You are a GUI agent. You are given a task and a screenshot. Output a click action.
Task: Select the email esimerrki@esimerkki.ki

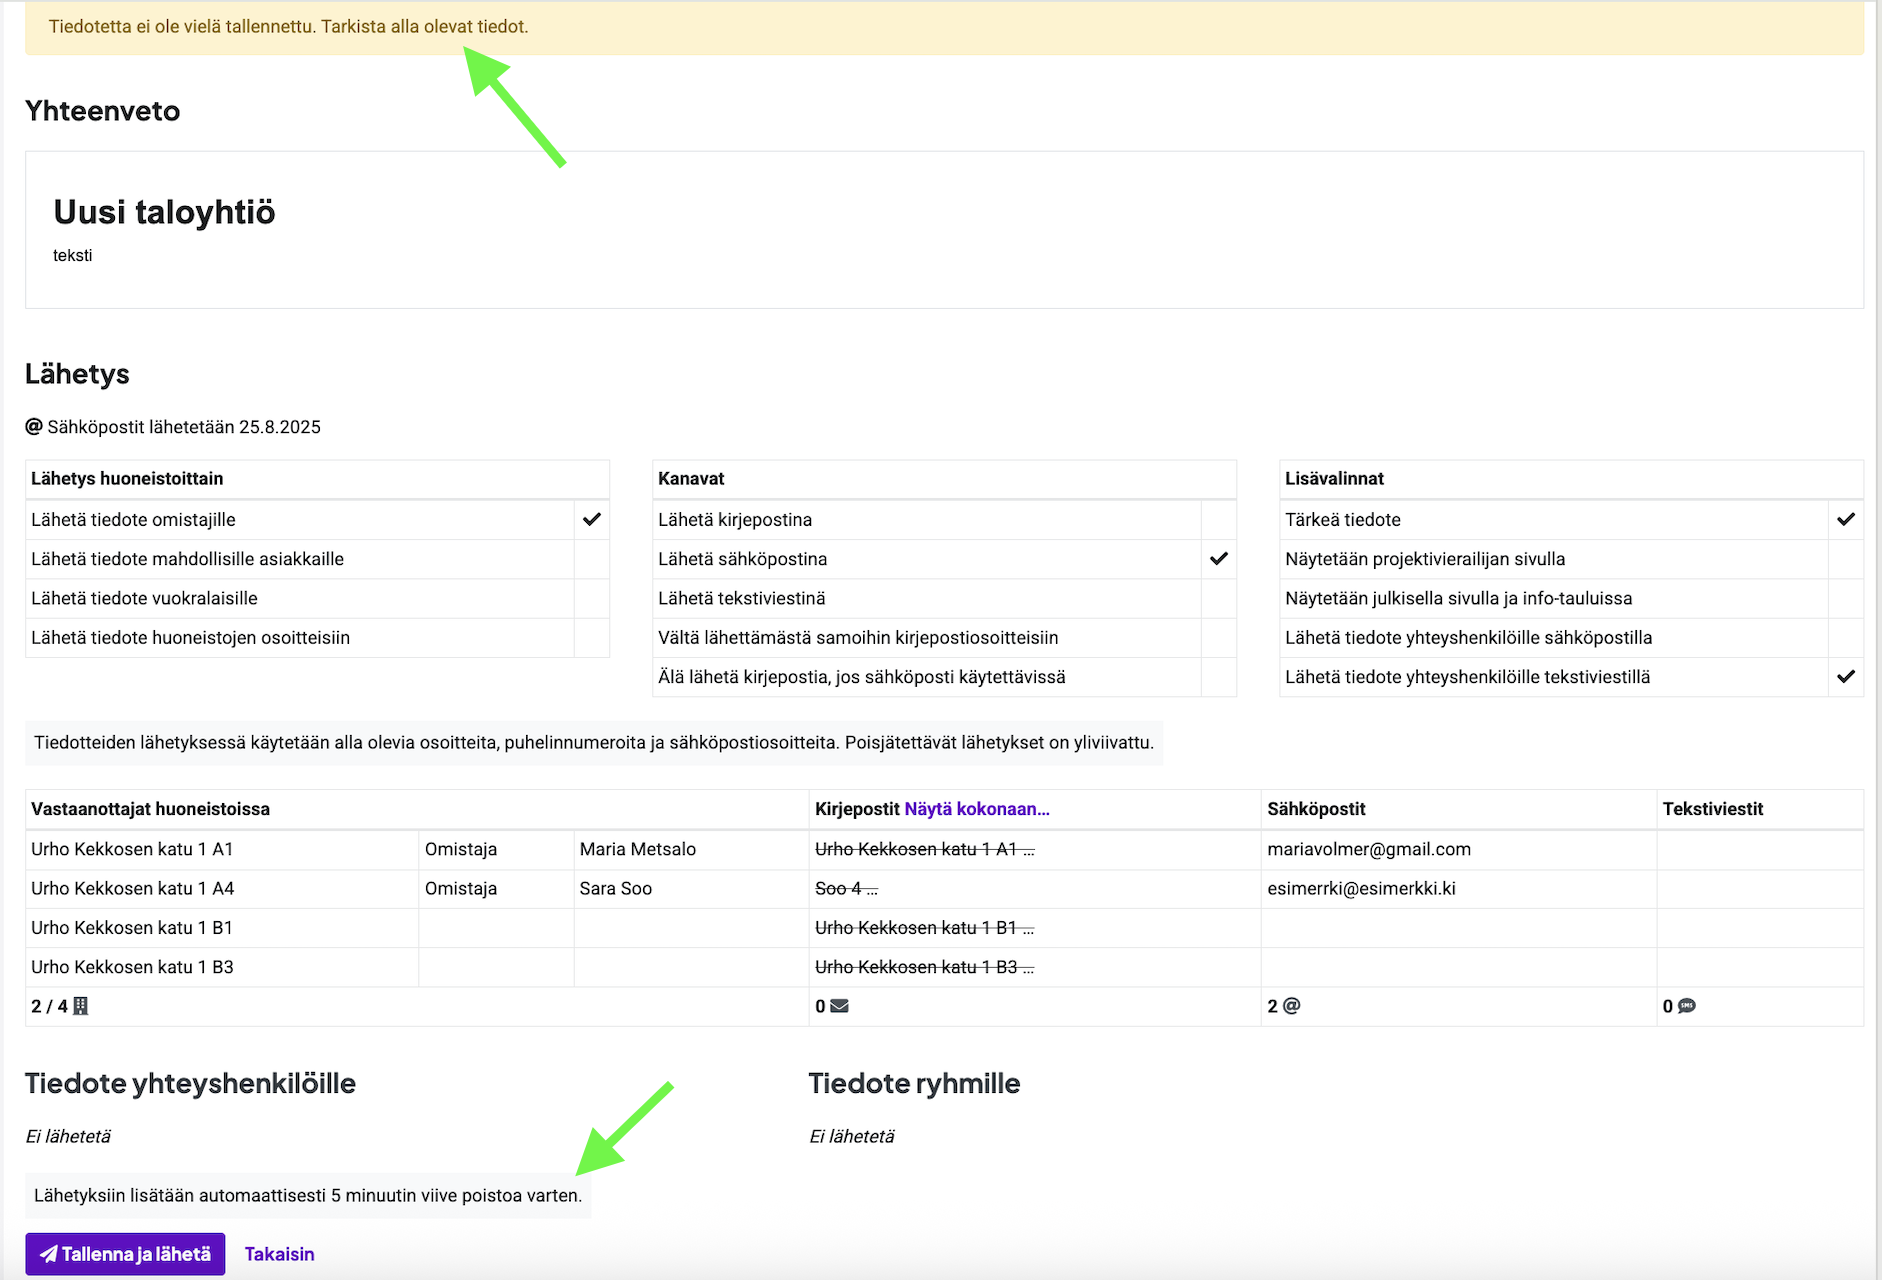click(x=1361, y=888)
